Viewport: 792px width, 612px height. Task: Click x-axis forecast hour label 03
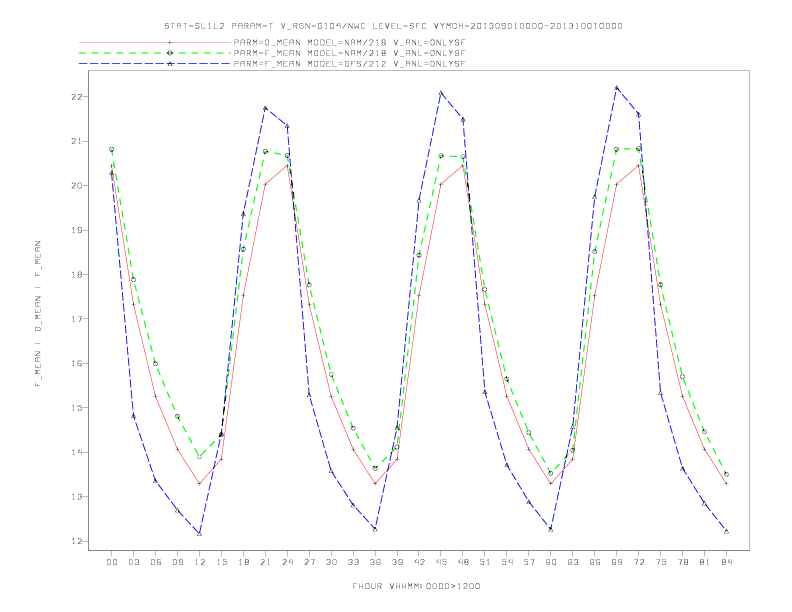(133, 562)
